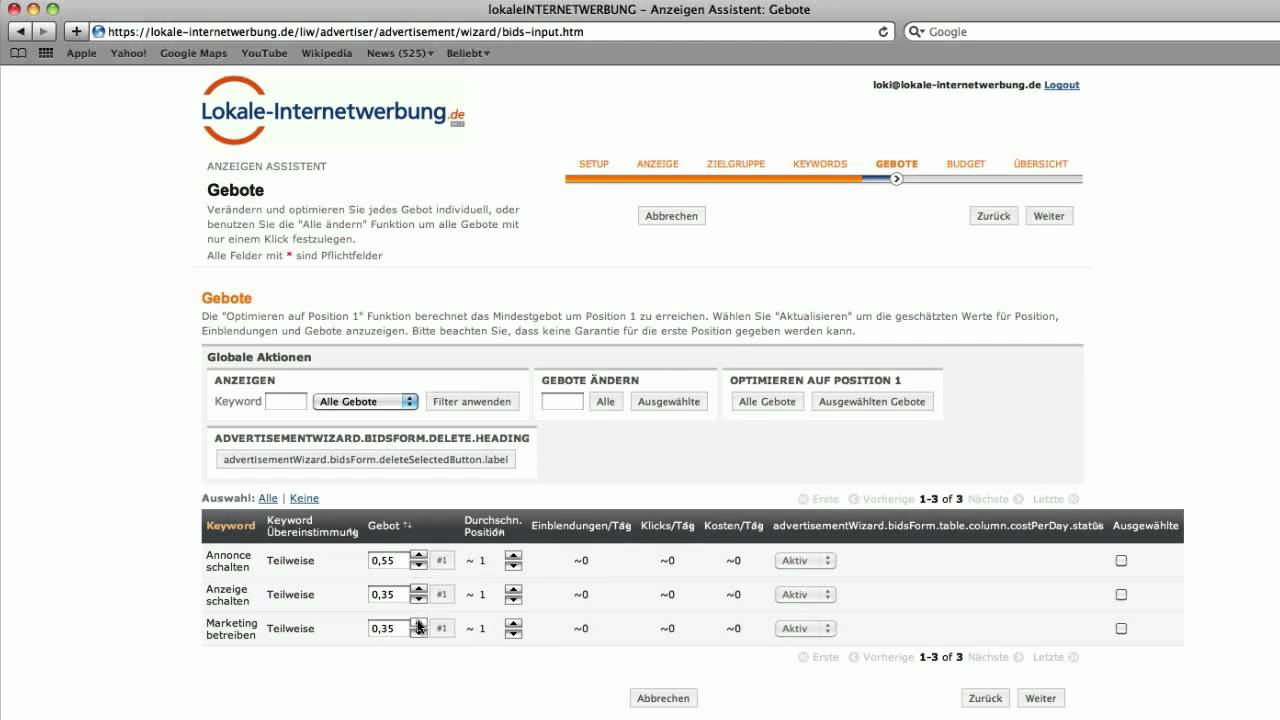Image resolution: width=1280 pixels, height=720 pixels.
Task: Click the bottom Weiter button
Action: pyautogui.click(x=1041, y=698)
